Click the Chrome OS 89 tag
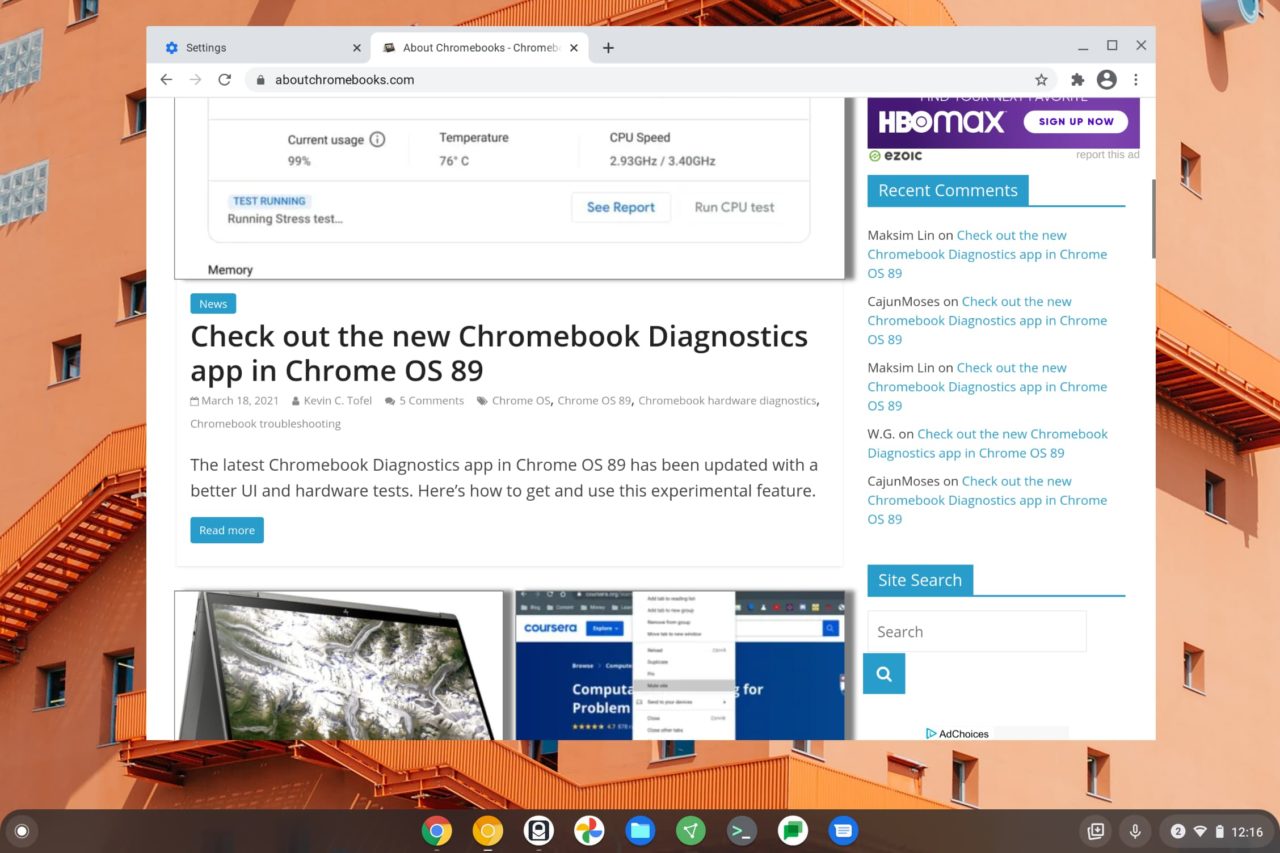 [594, 400]
